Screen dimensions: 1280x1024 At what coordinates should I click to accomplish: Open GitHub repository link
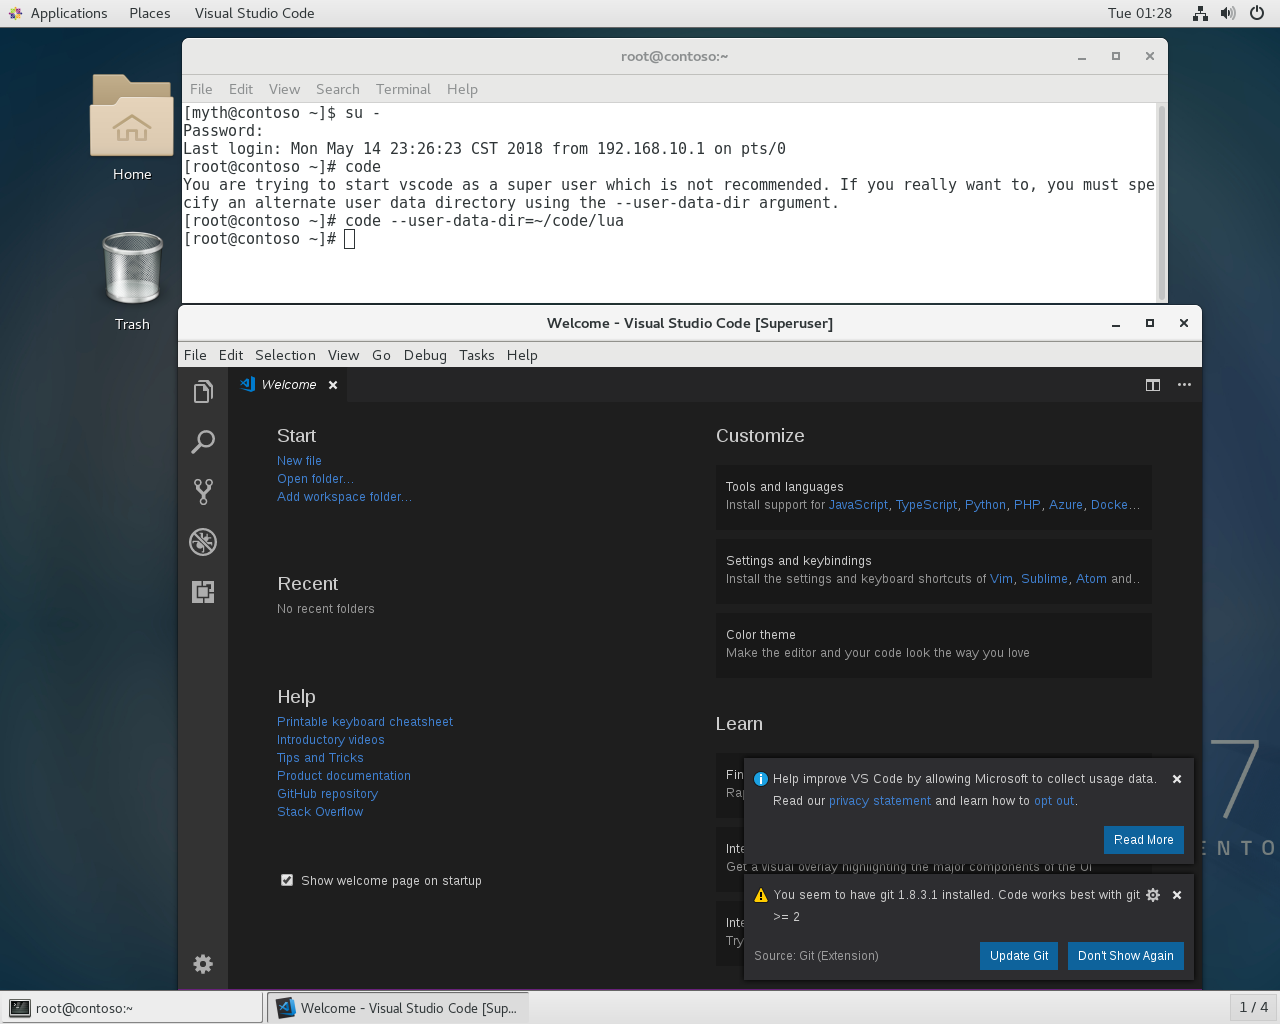[327, 794]
